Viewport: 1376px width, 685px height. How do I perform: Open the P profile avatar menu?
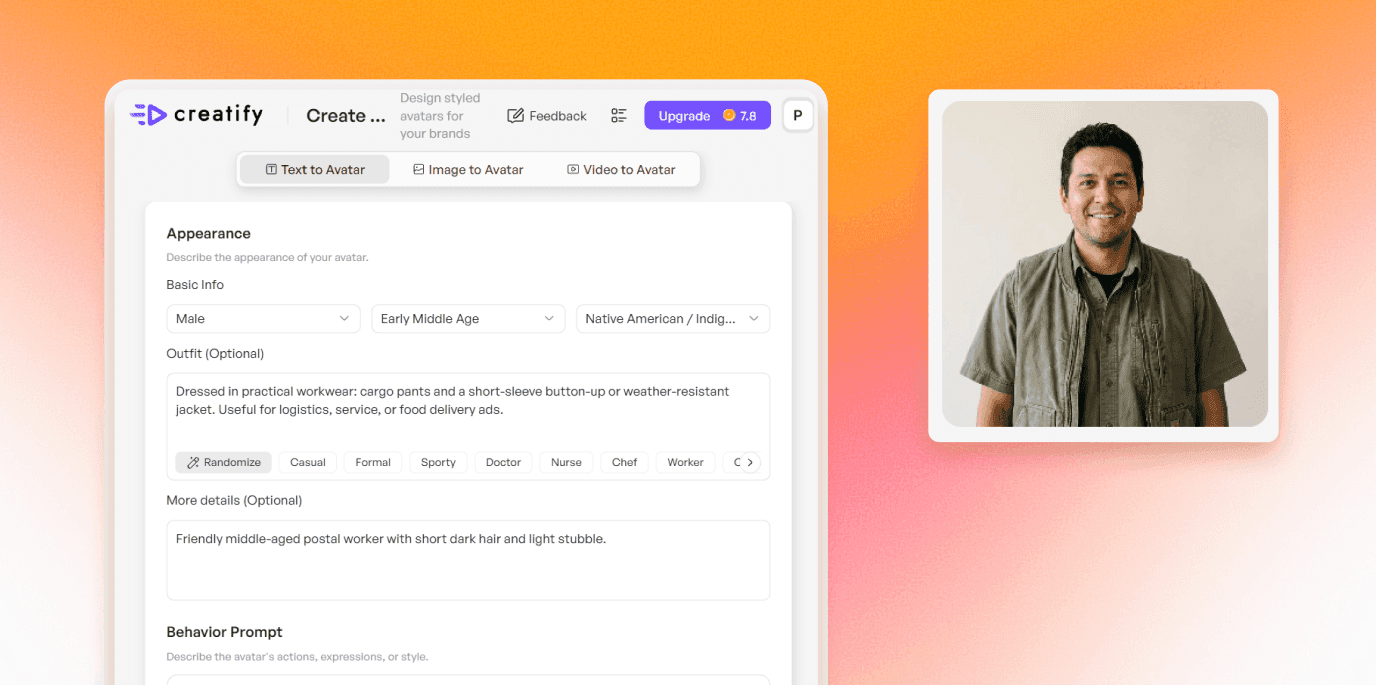click(798, 116)
